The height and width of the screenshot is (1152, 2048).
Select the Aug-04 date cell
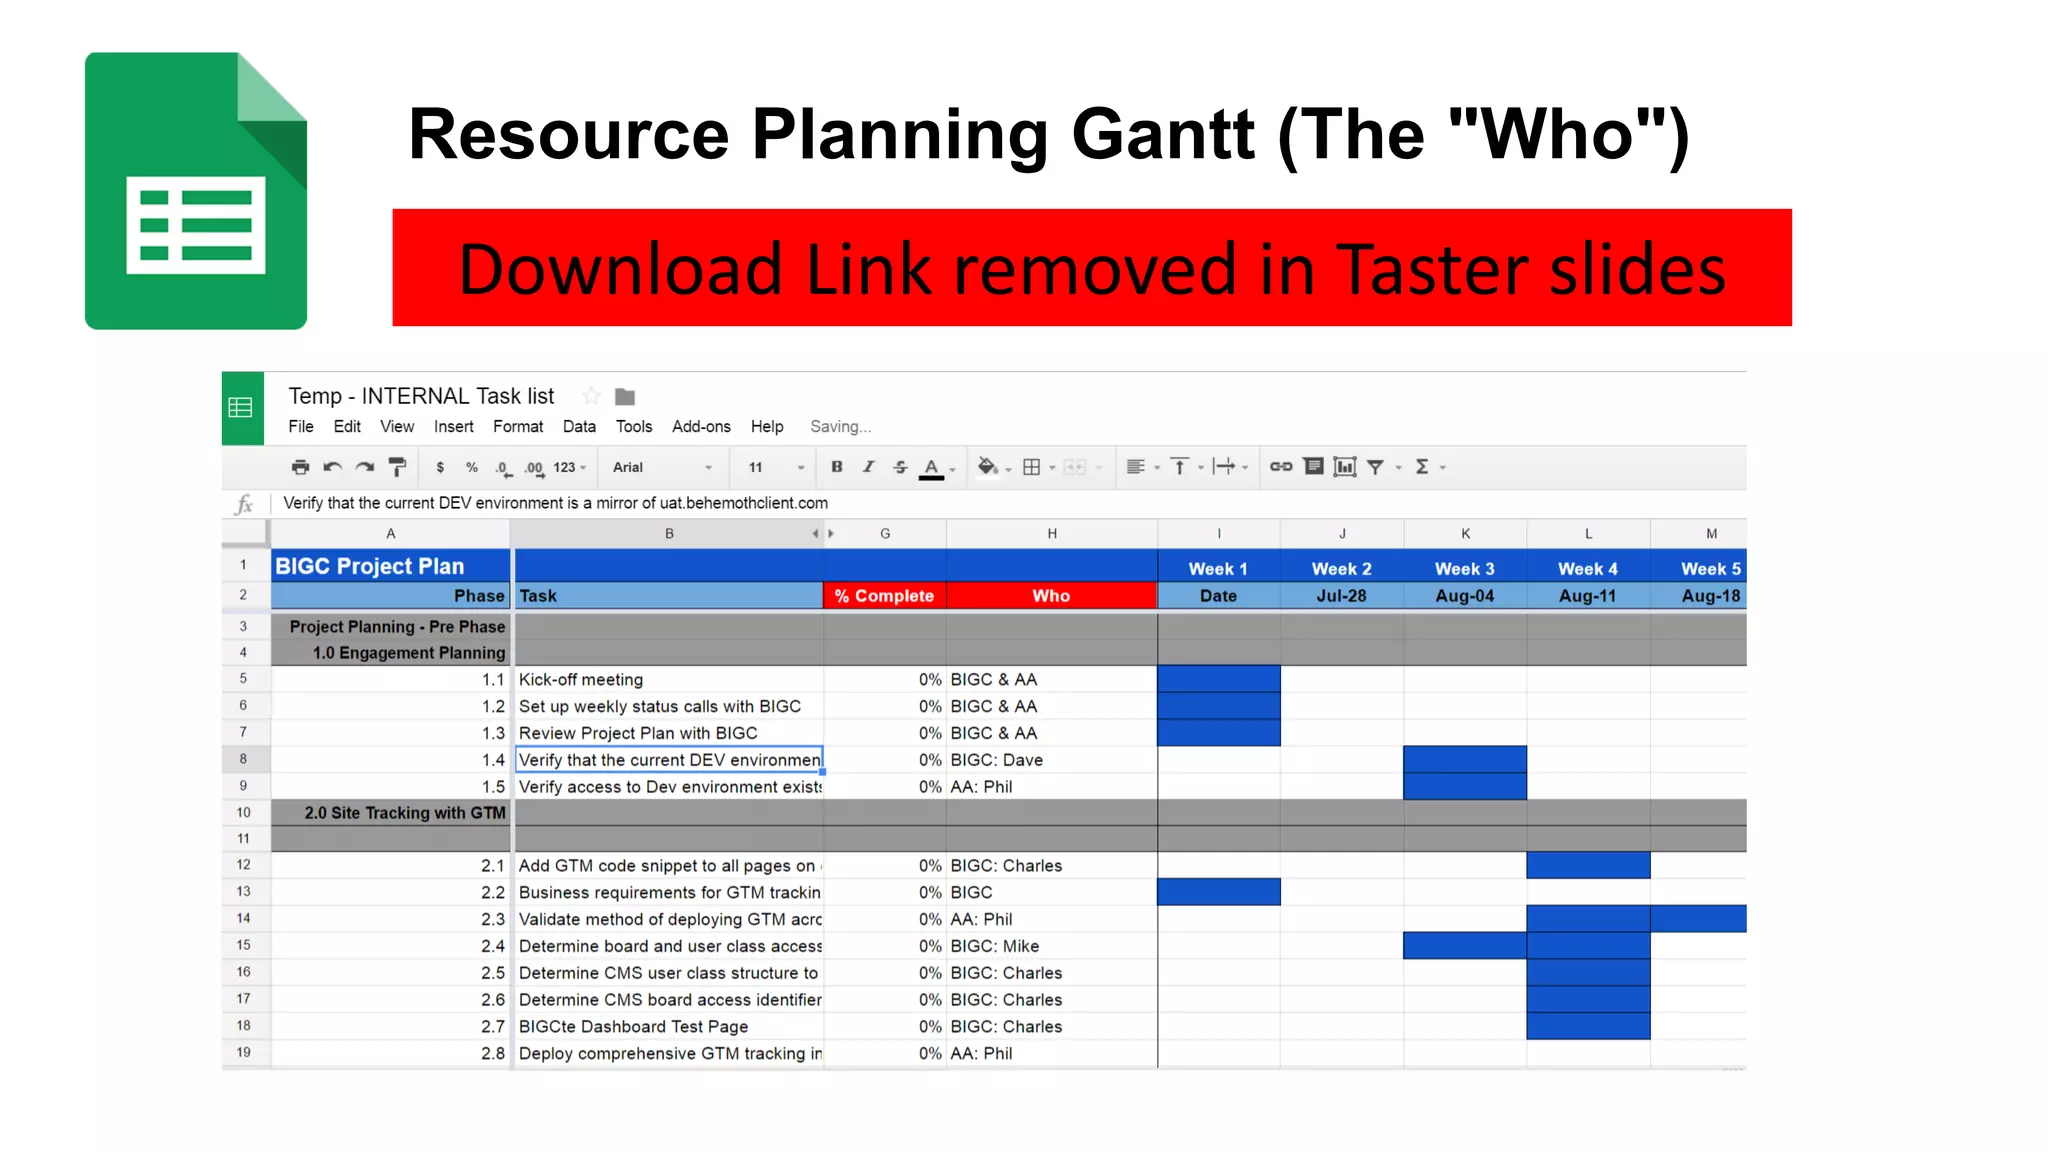(1465, 596)
